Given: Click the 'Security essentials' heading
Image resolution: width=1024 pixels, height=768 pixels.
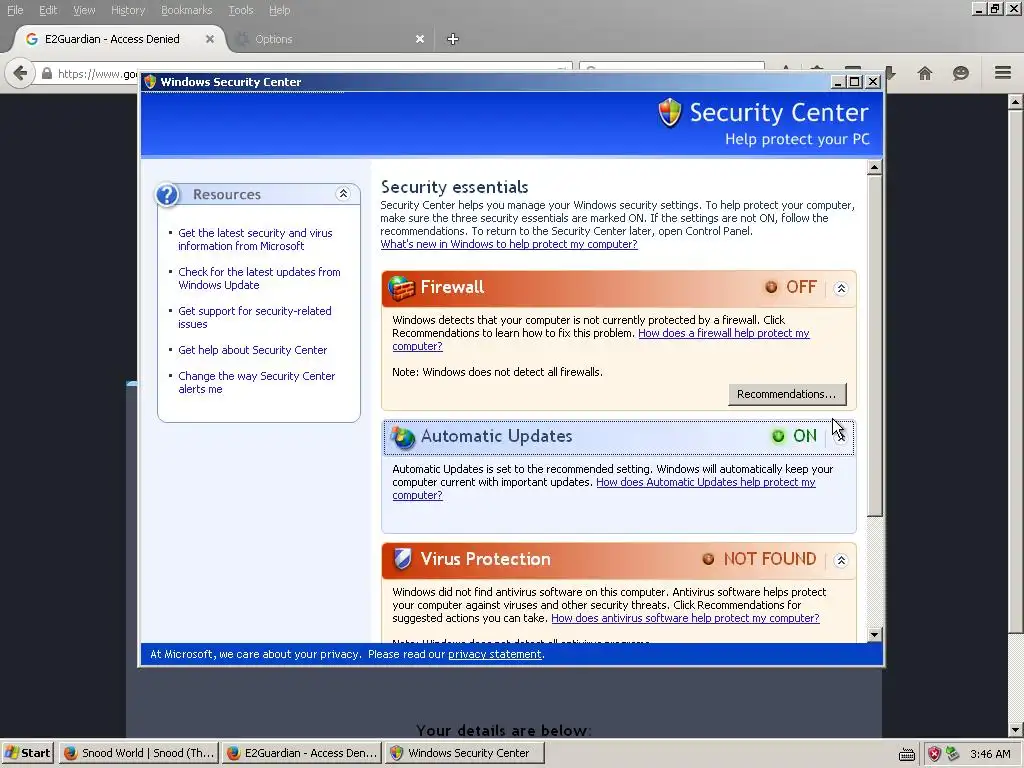Looking at the screenshot, I should click(455, 187).
